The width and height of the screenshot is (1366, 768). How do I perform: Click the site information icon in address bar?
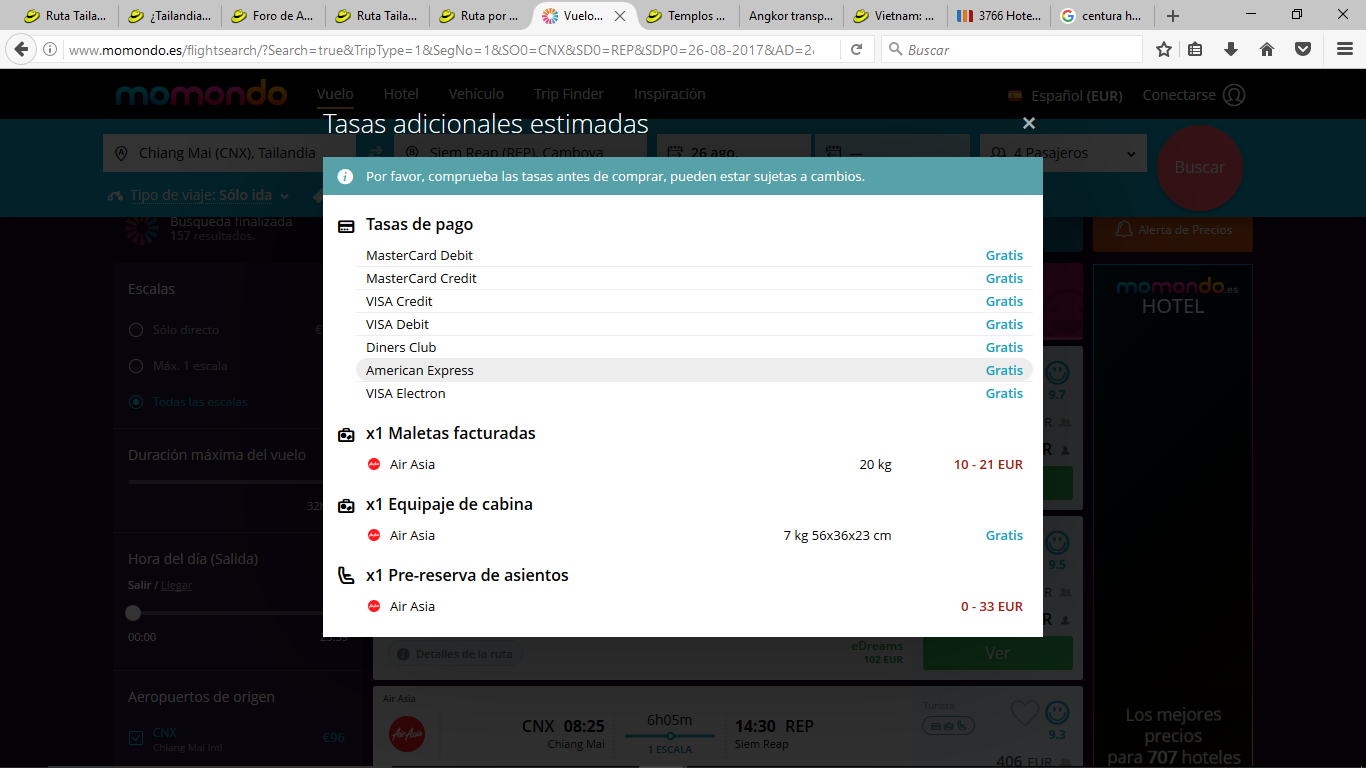[50, 49]
